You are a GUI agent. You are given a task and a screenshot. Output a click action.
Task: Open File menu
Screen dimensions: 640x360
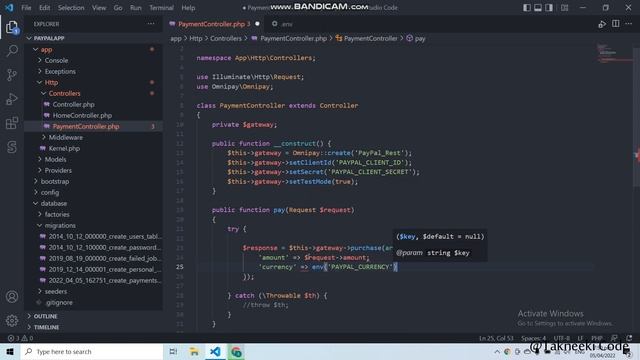(26, 8)
